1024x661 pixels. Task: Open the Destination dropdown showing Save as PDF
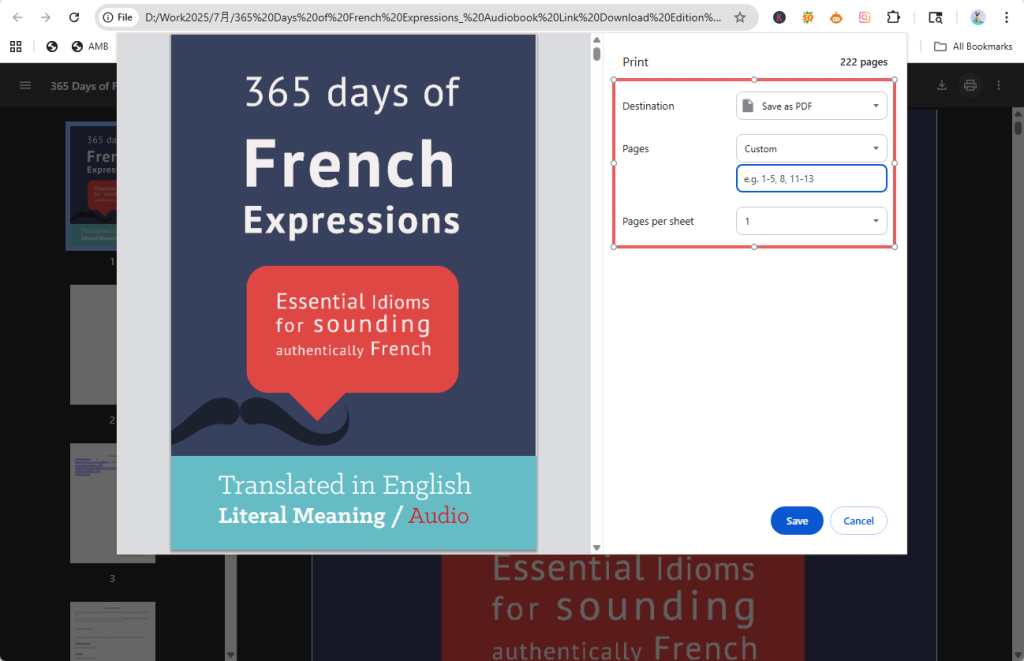coord(811,105)
